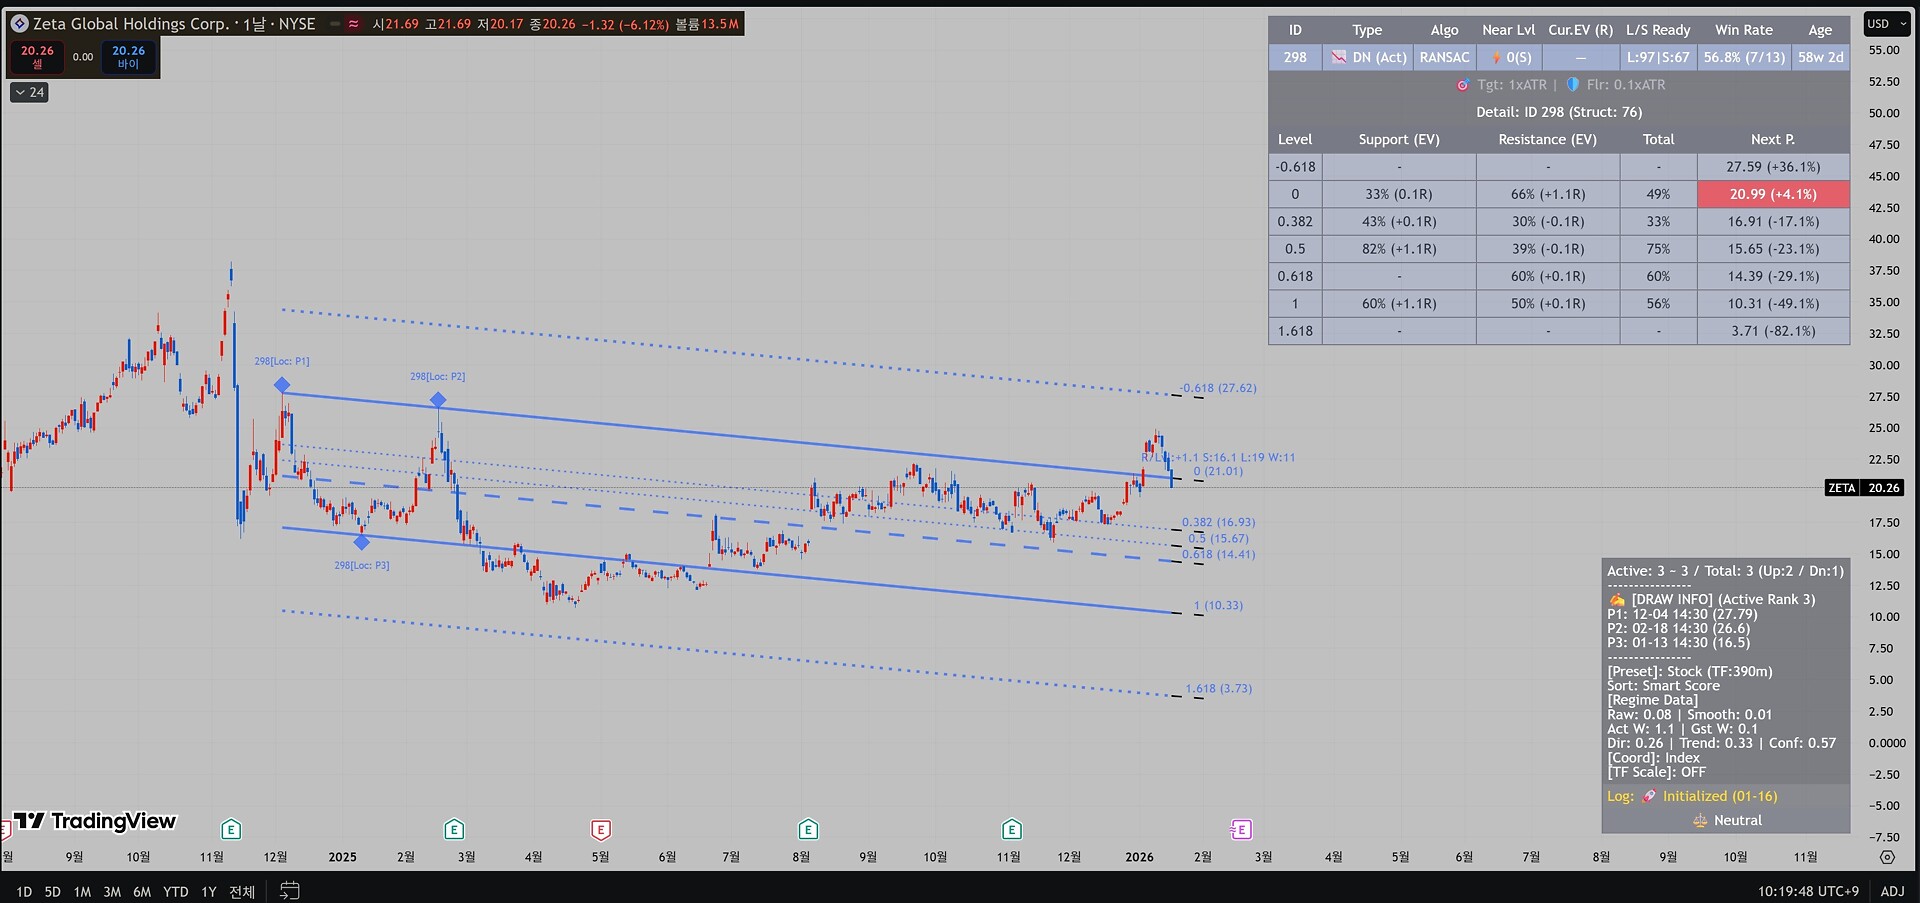Click the 27.59 (+36.1%) next price cell
1920x903 pixels.
pos(1773,167)
